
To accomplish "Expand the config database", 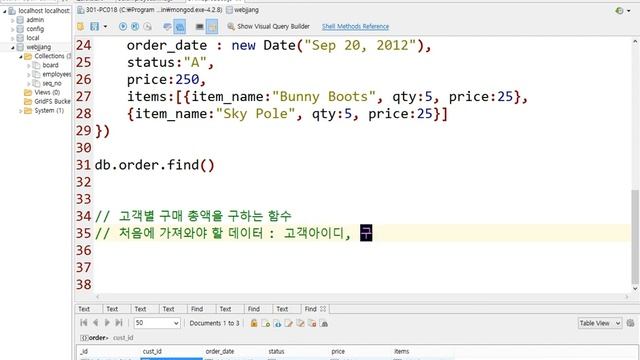I will tap(13, 29).
